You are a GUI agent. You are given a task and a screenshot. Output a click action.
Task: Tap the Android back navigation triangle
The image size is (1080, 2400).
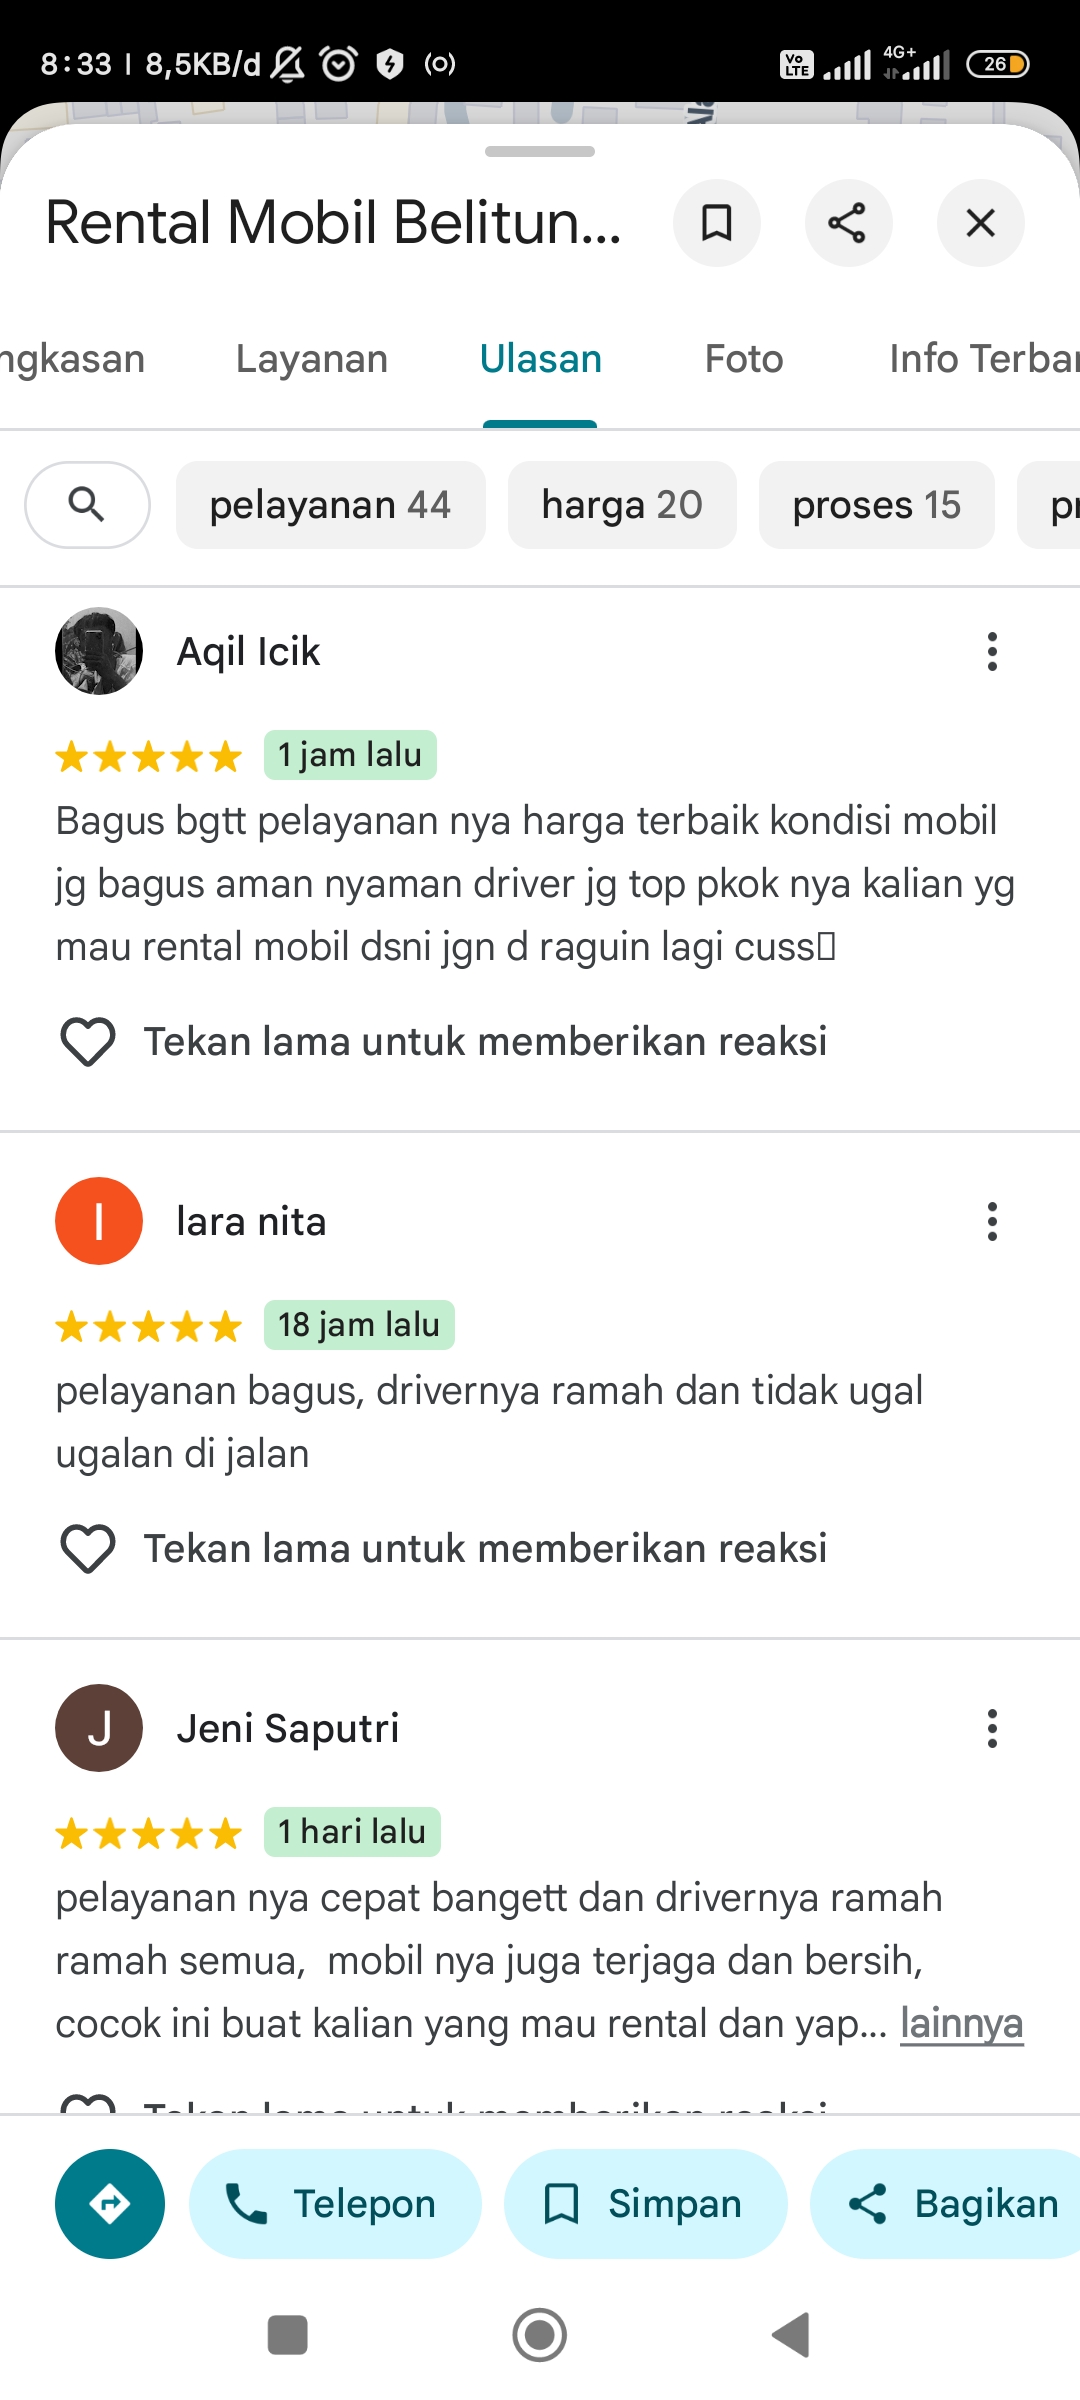791,2336
